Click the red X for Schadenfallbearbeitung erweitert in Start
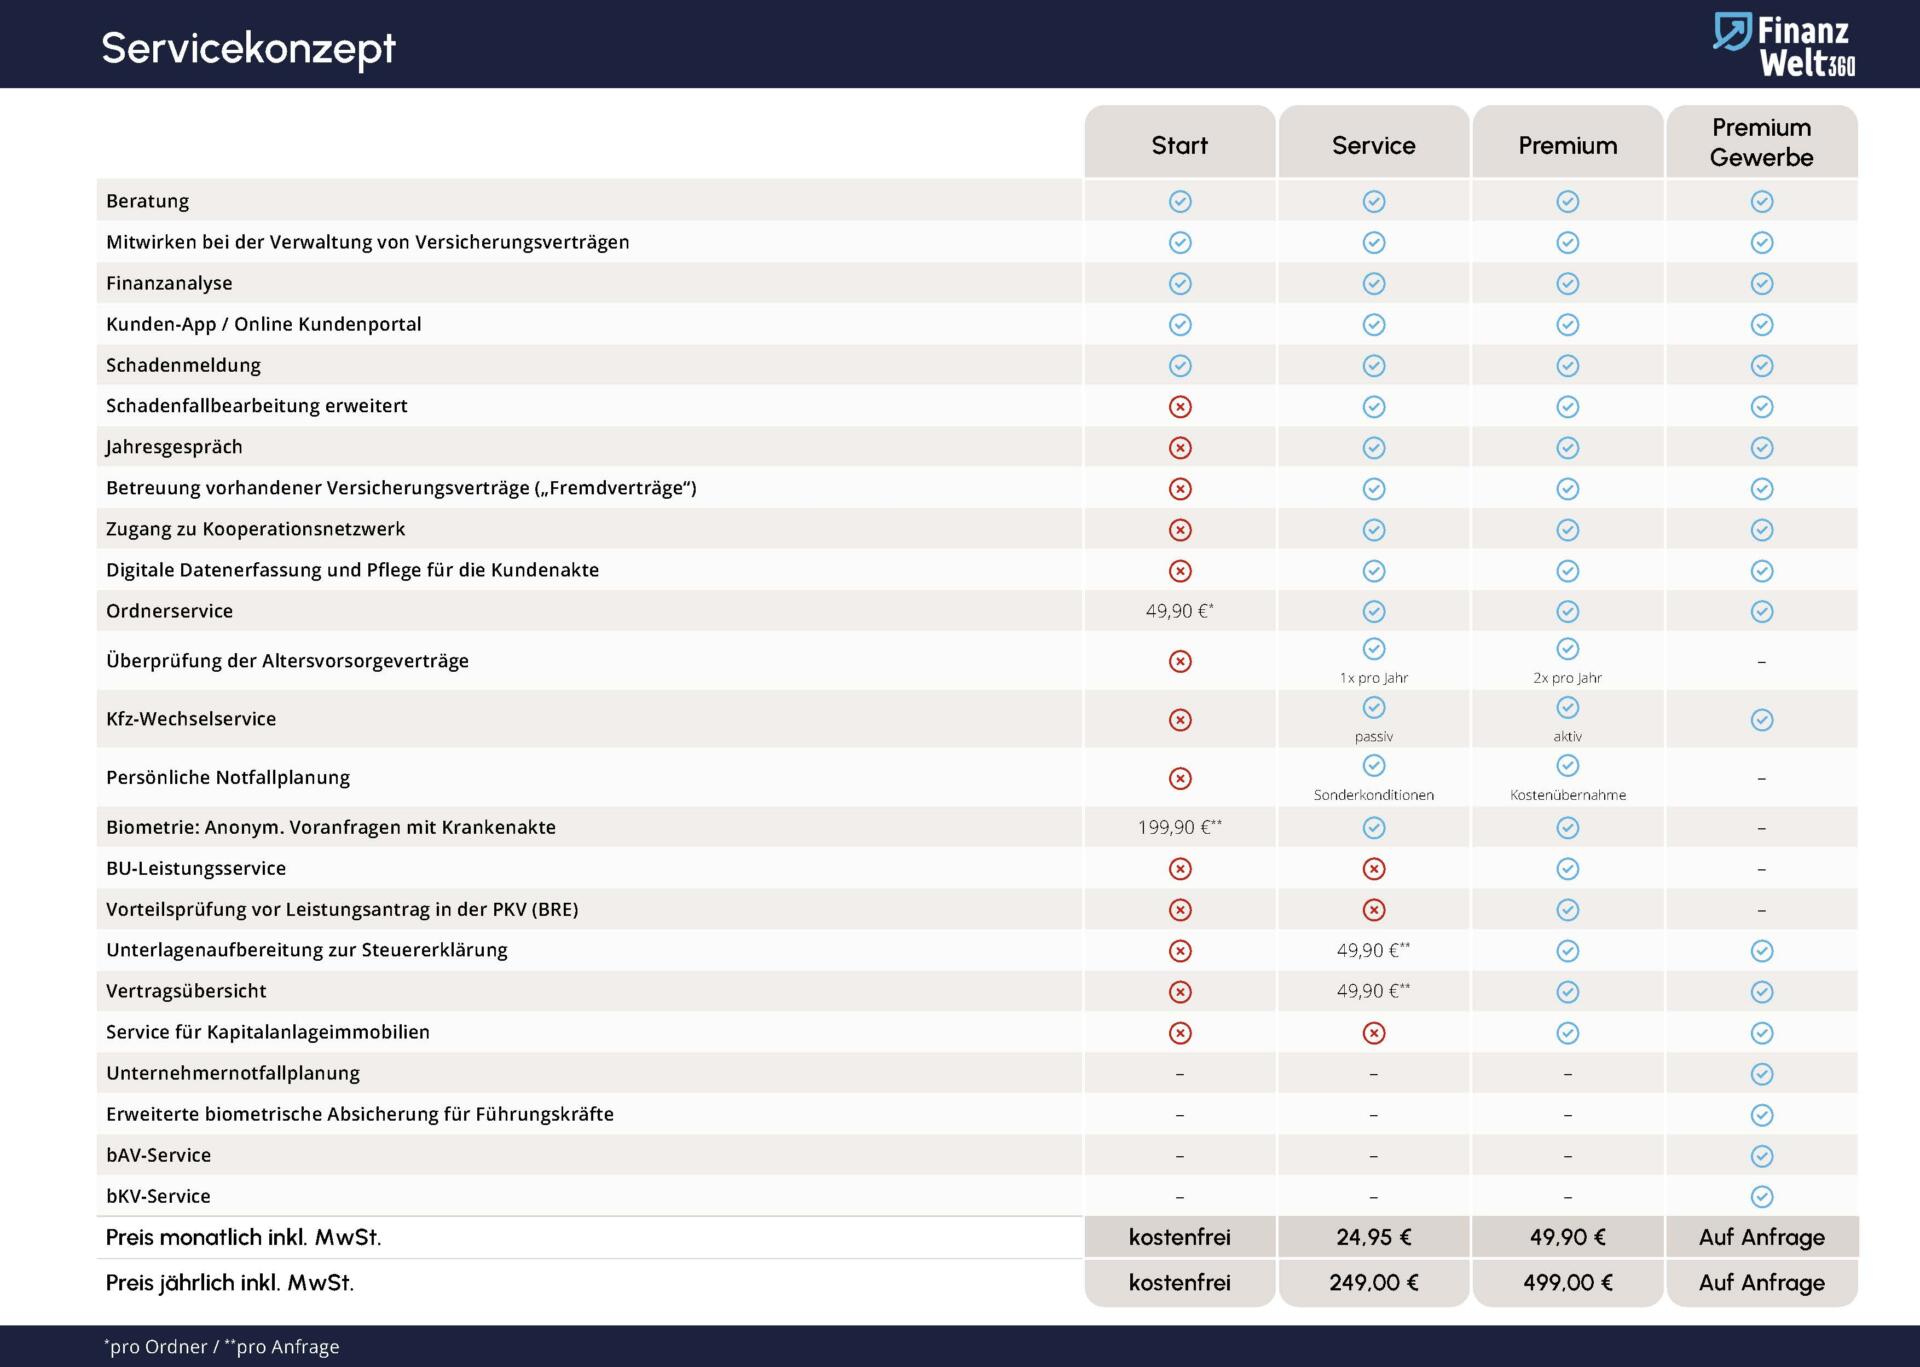The width and height of the screenshot is (1920, 1367). pyautogui.click(x=1180, y=407)
